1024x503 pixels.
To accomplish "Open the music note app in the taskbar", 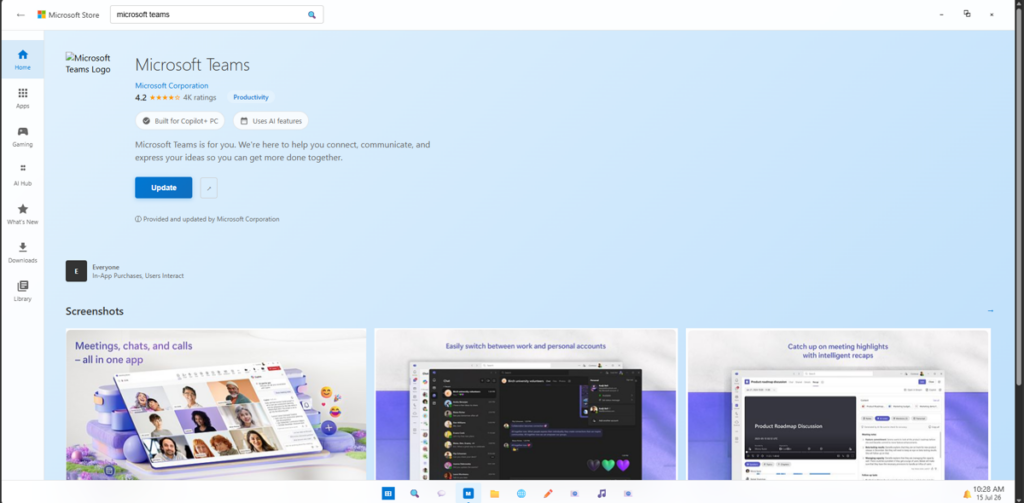I will [x=601, y=494].
